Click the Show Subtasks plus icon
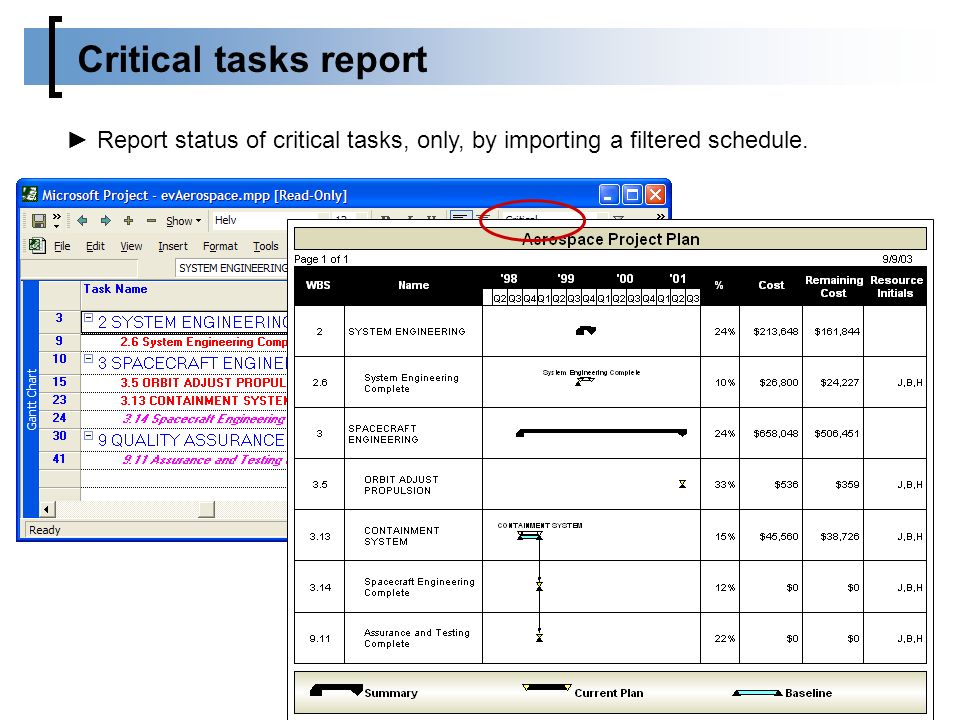This screenshot has height=720, width=960. pos(129,220)
